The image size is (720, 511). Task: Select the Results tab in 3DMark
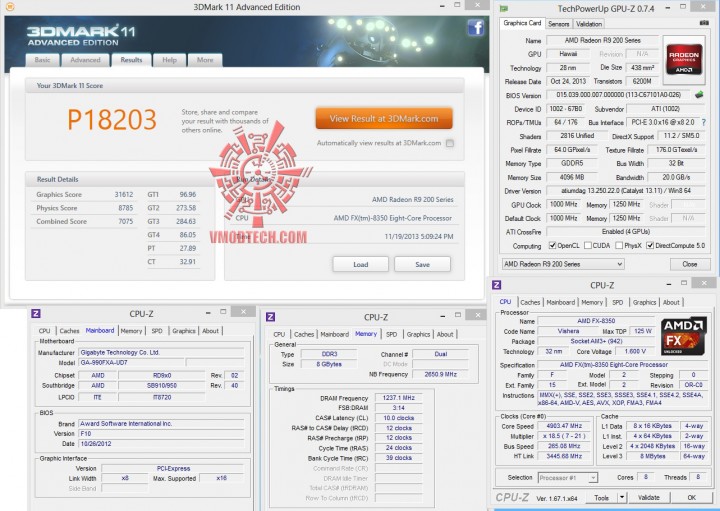click(131, 60)
